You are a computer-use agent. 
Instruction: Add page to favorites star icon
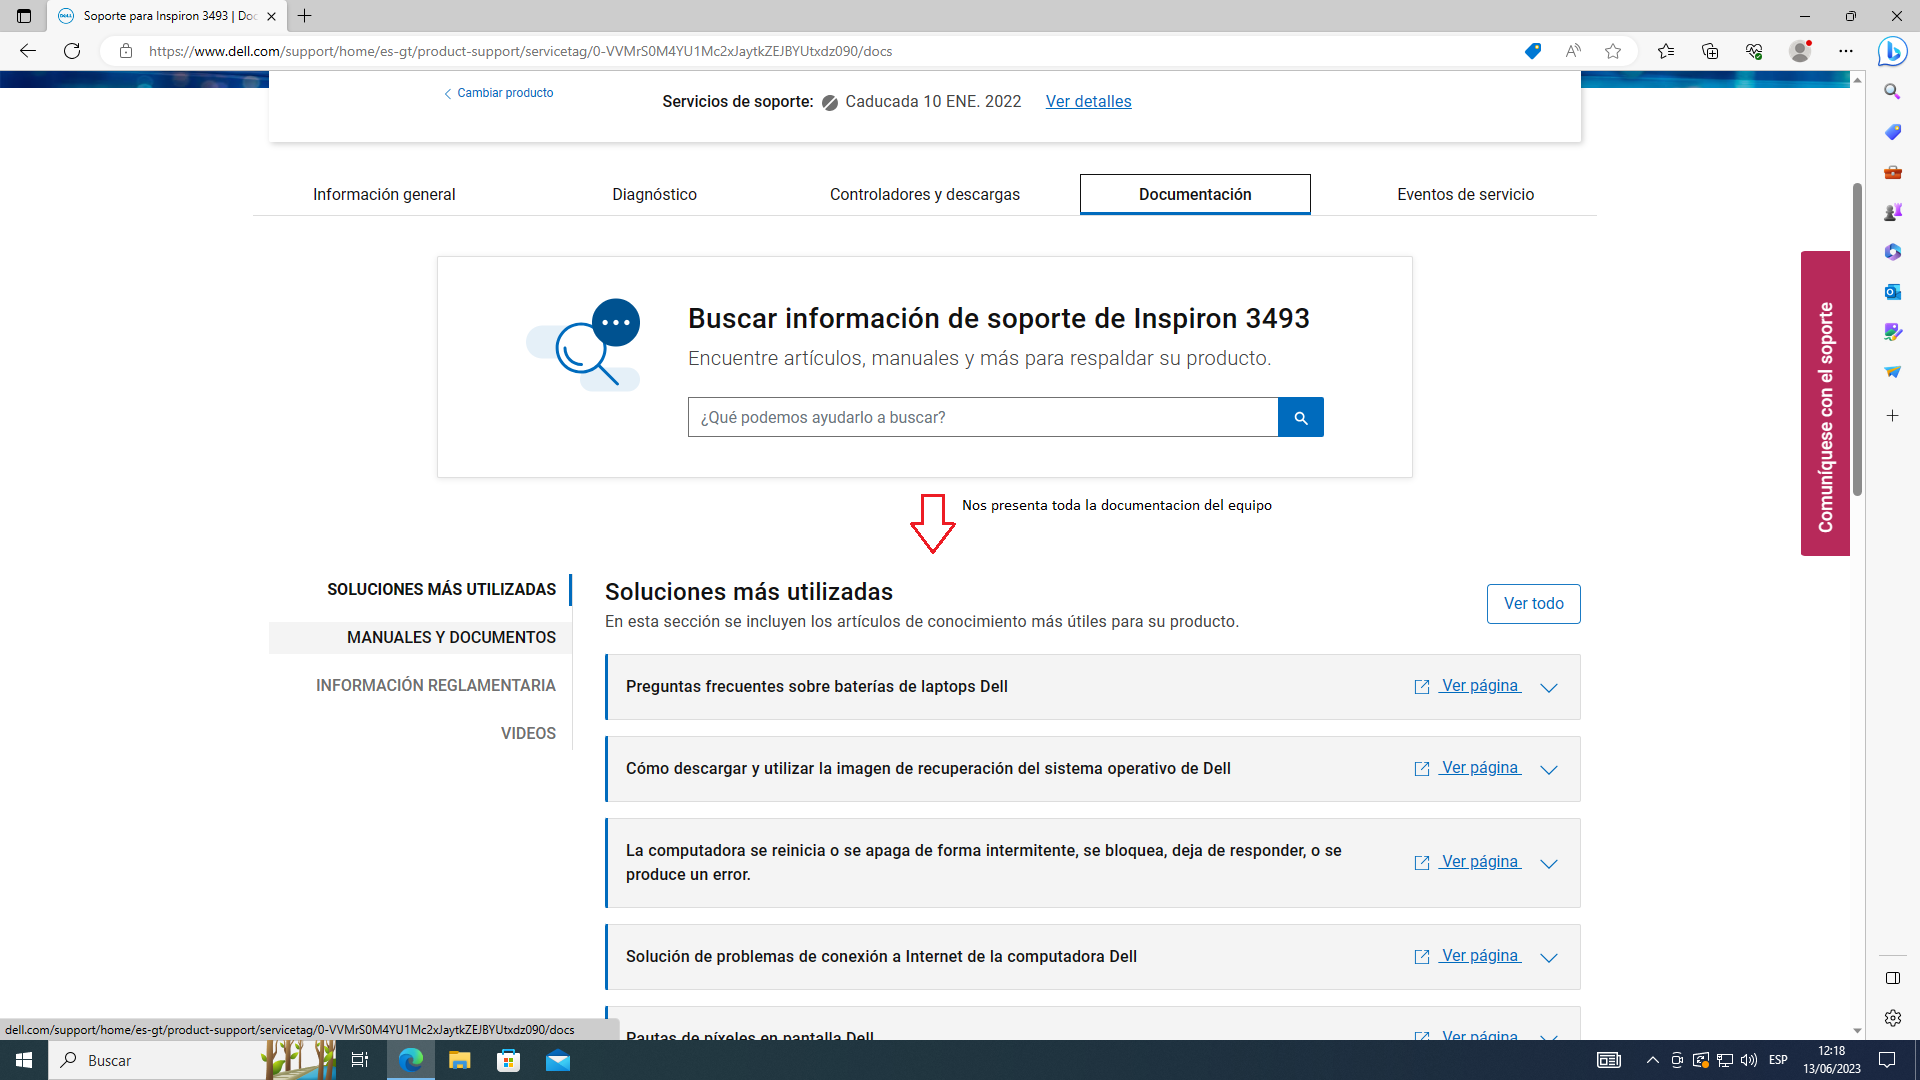(1613, 51)
